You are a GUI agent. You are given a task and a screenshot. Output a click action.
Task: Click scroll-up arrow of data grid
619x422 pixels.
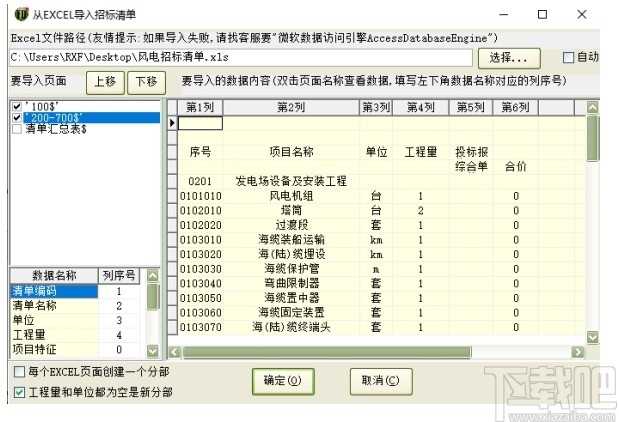click(593, 107)
